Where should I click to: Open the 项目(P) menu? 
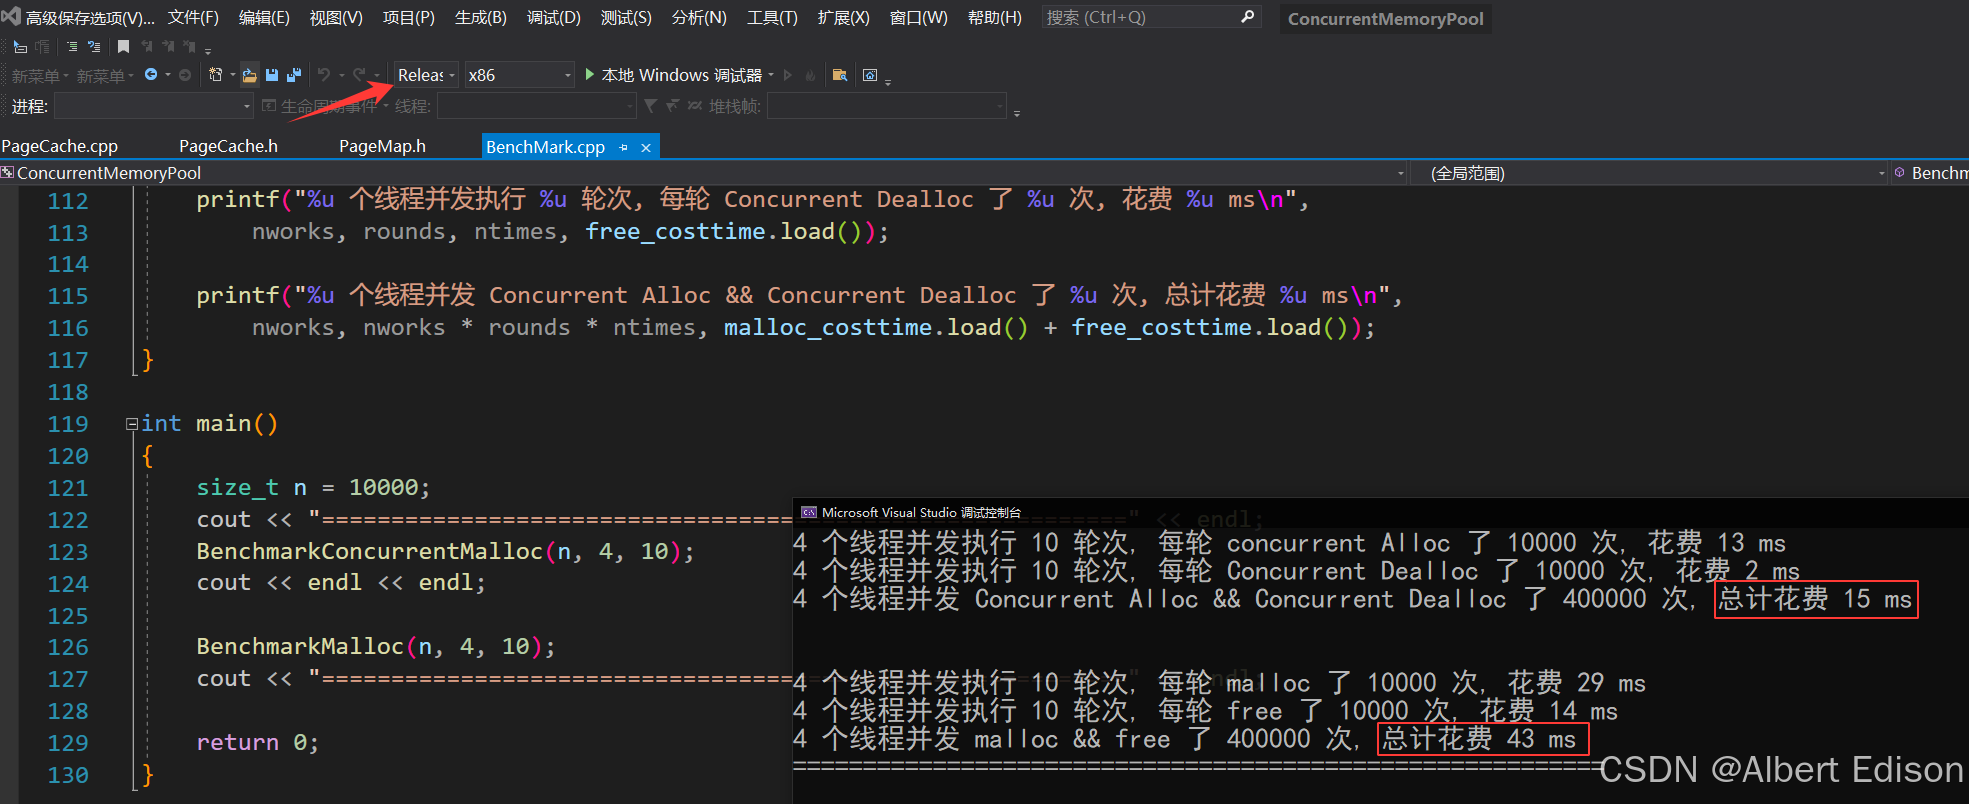pyautogui.click(x=408, y=17)
